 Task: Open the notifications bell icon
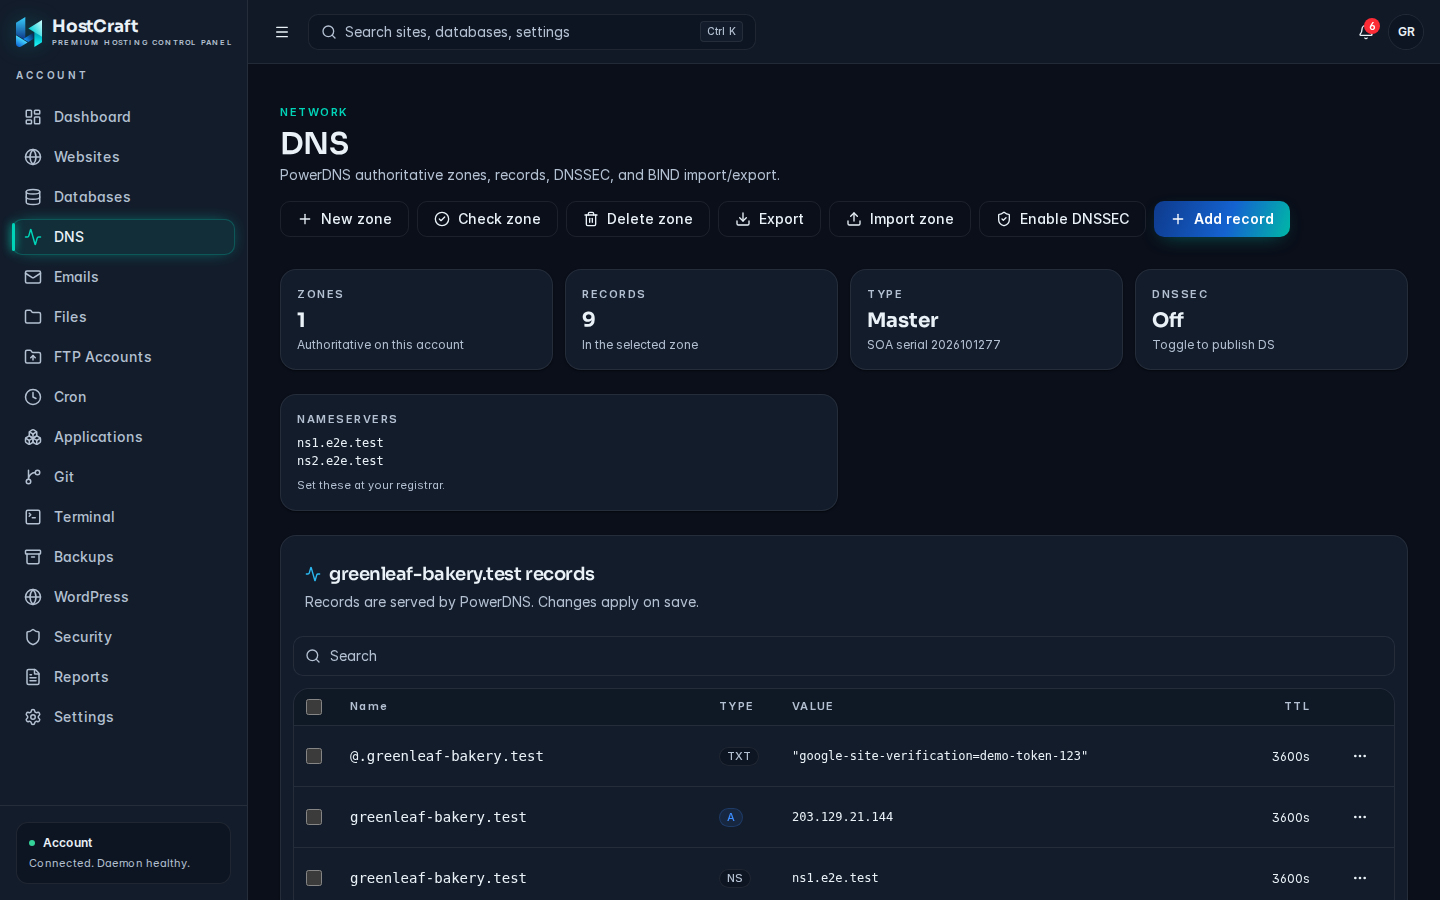tap(1366, 32)
